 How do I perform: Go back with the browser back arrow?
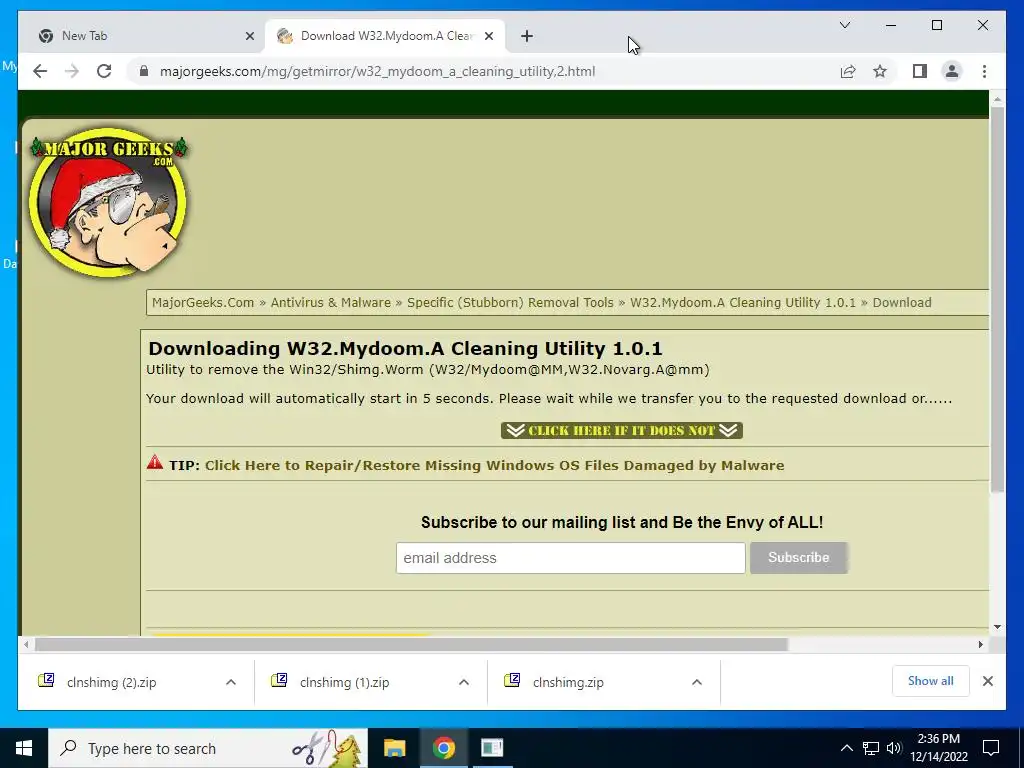click(x=40, y=71)
